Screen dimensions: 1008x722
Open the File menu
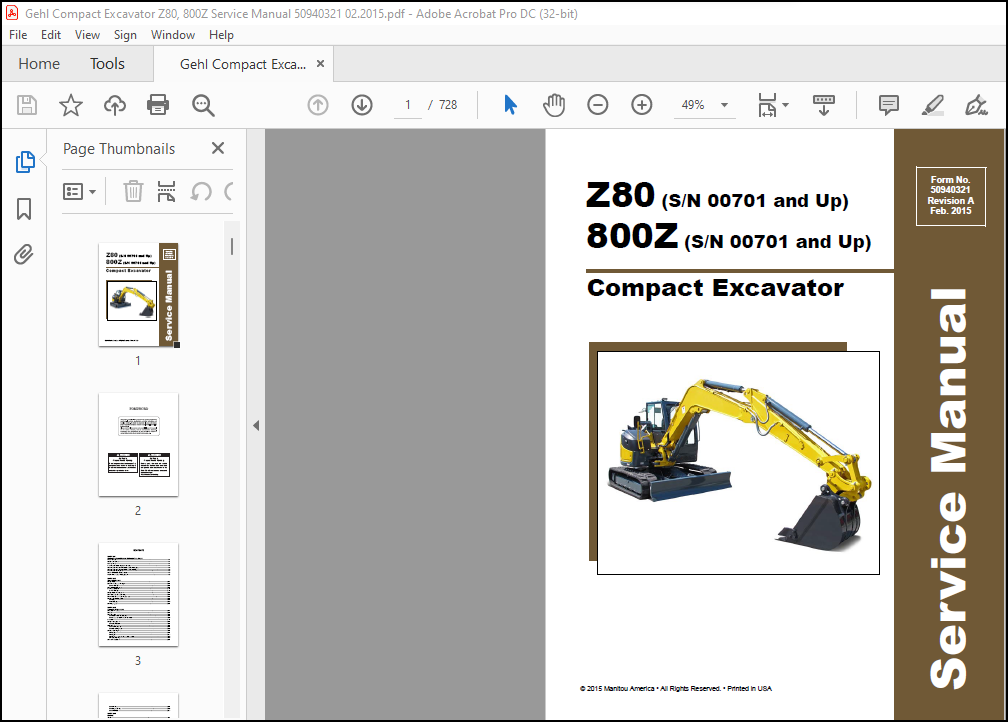18,35
